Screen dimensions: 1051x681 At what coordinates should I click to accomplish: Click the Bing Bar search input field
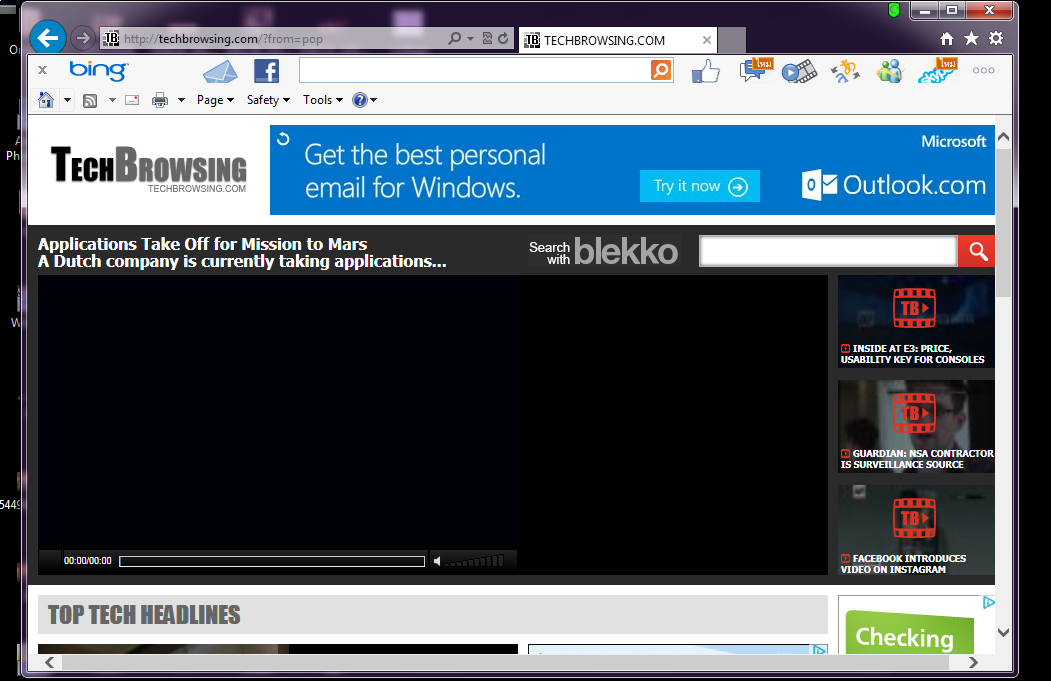point(475,70)
